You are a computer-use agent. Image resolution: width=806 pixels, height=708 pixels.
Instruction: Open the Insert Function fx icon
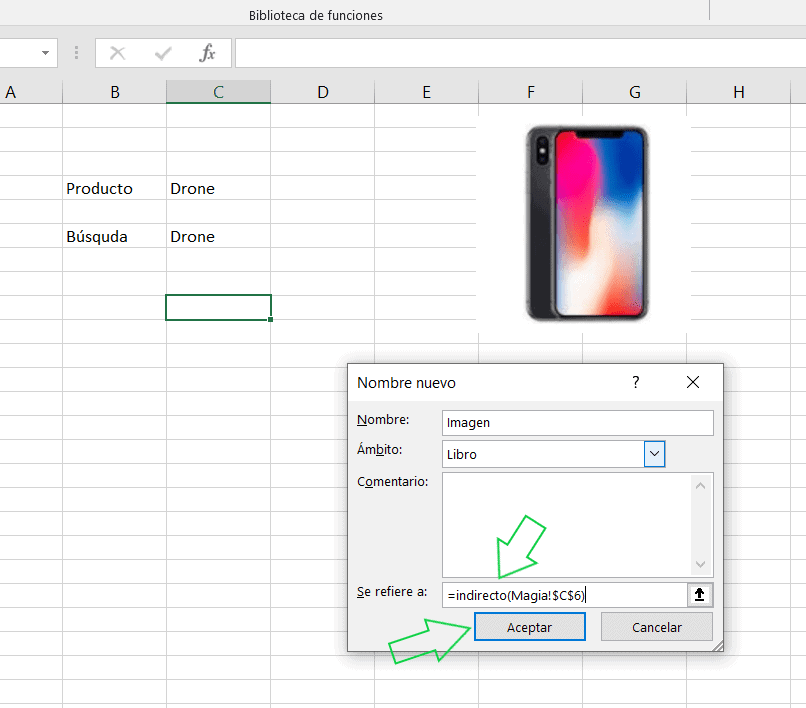coord(207,53)
